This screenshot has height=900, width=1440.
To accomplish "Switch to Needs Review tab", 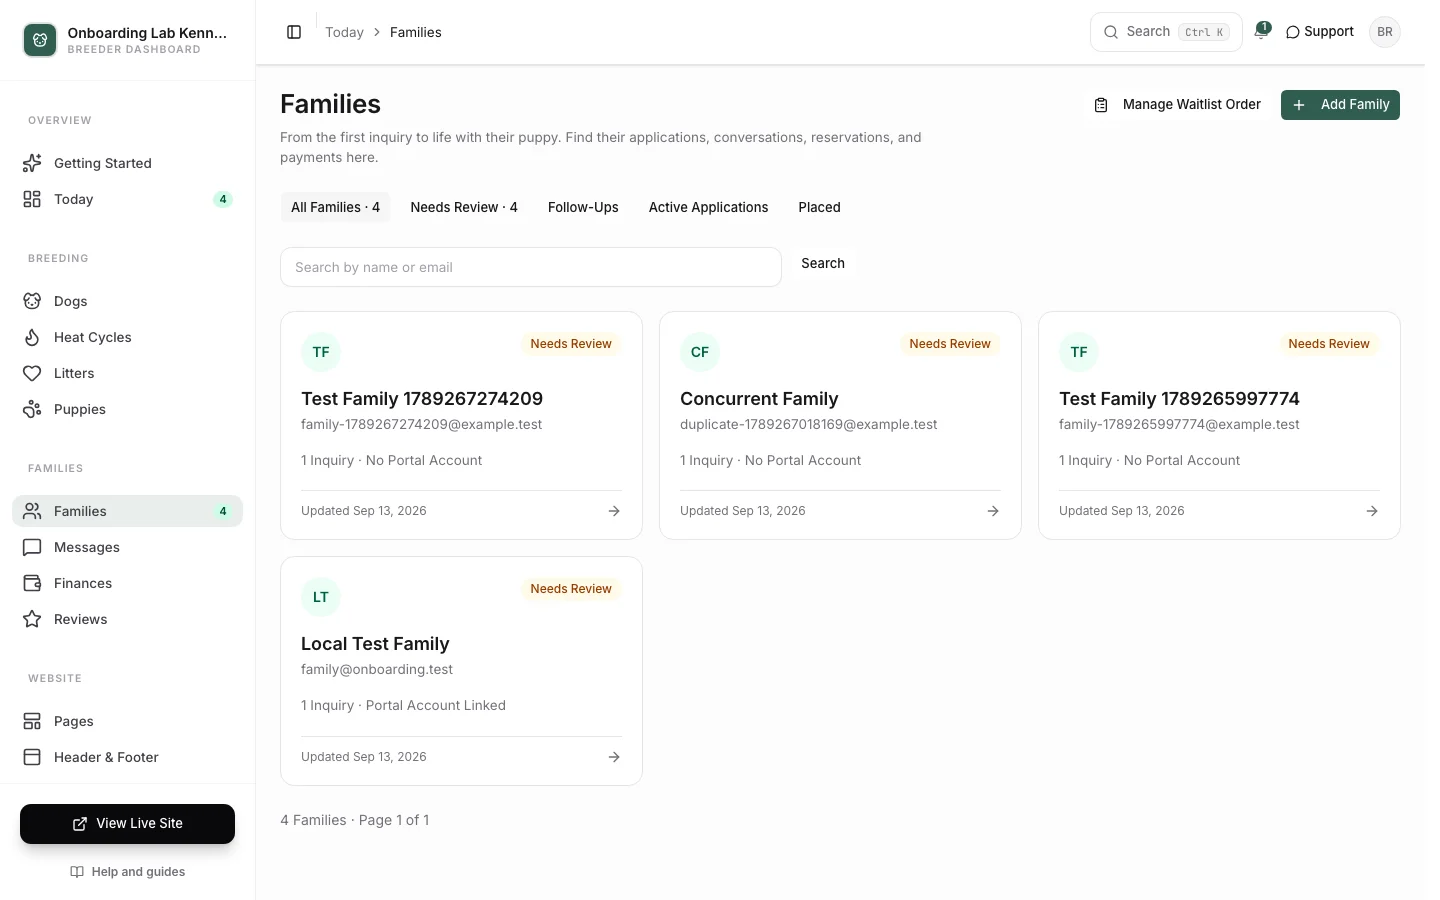I will click(x=464, y=207).
